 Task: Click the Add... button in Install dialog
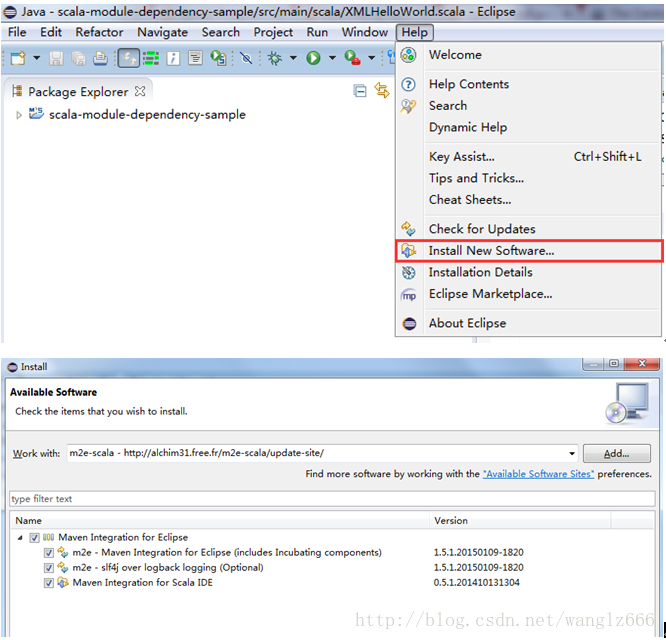617,454
